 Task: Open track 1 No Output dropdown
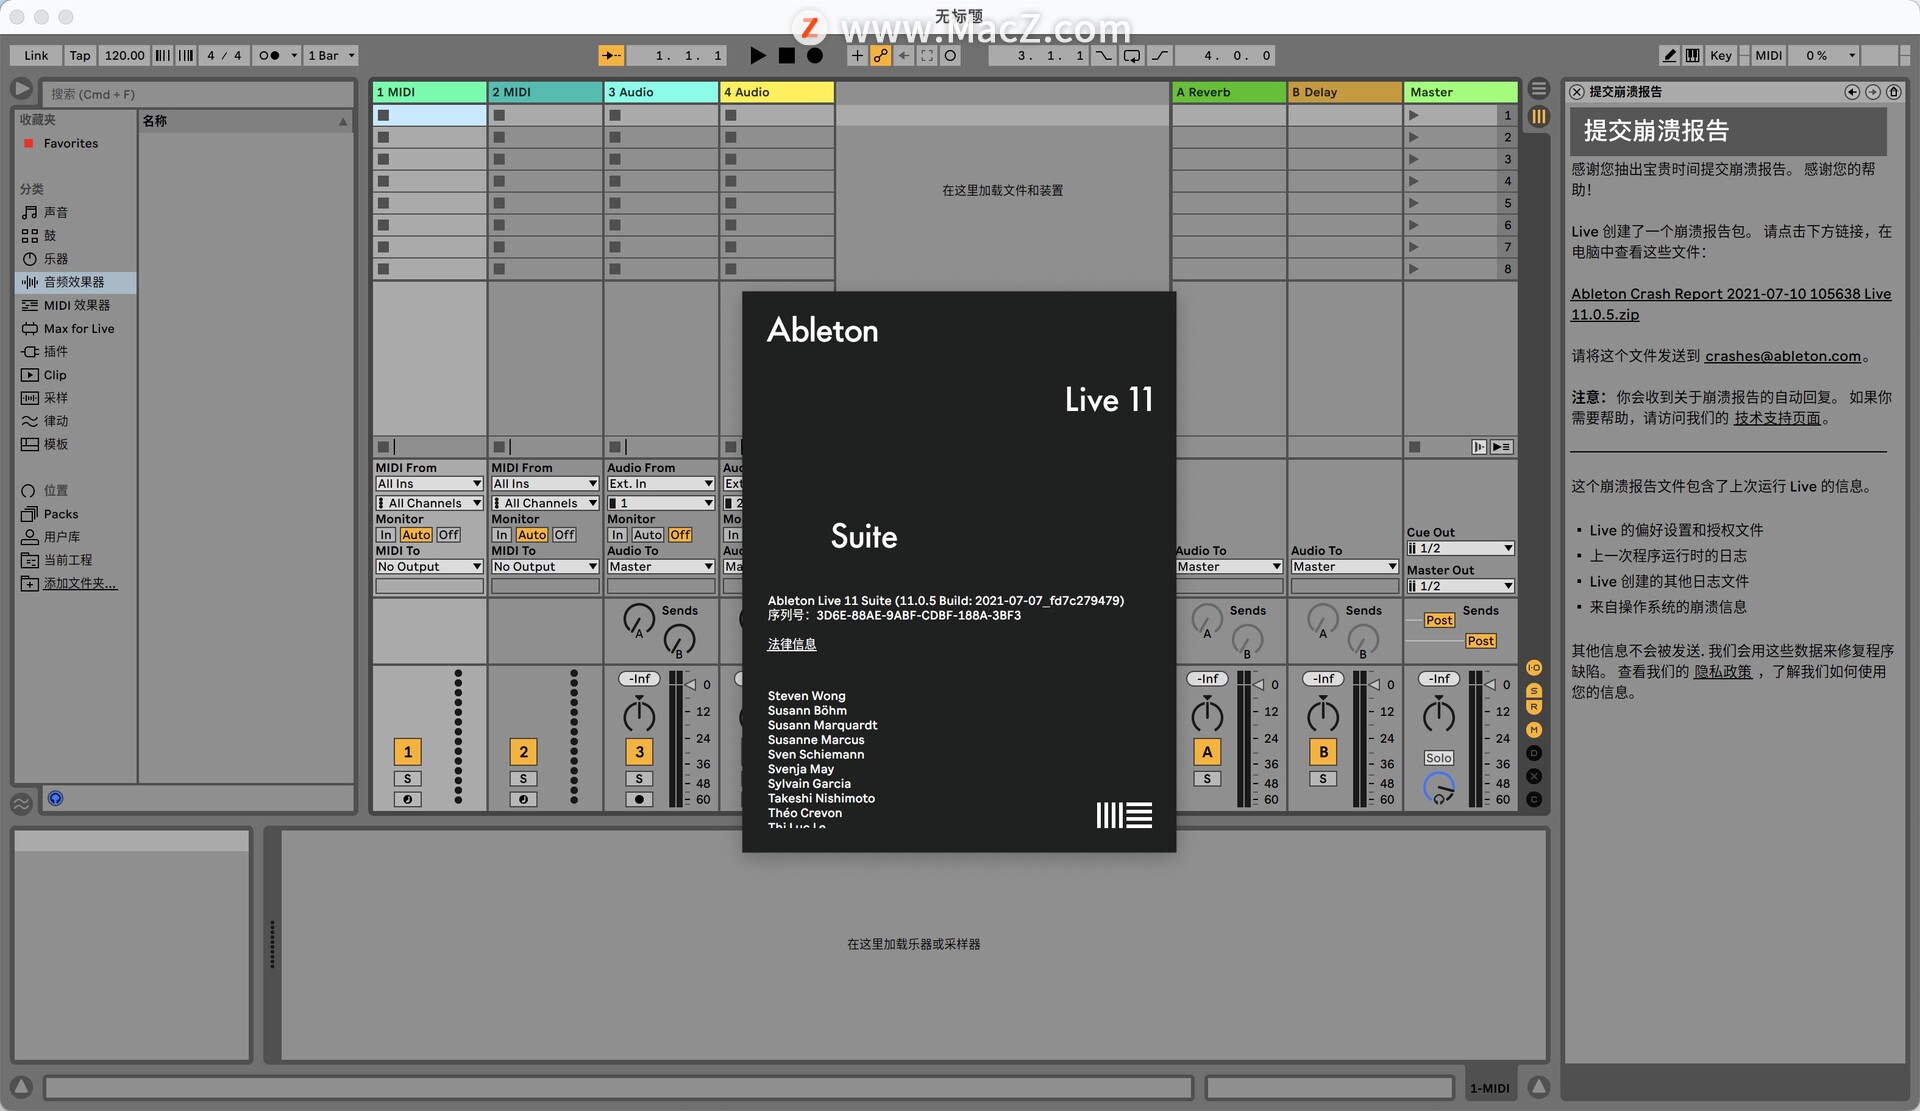point(429,566)
